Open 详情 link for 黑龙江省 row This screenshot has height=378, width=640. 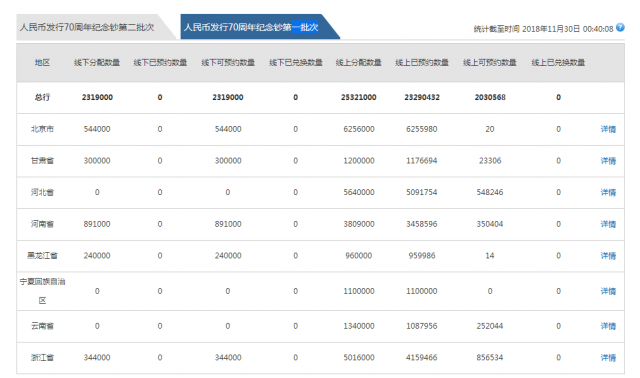(x=608, y=256)
